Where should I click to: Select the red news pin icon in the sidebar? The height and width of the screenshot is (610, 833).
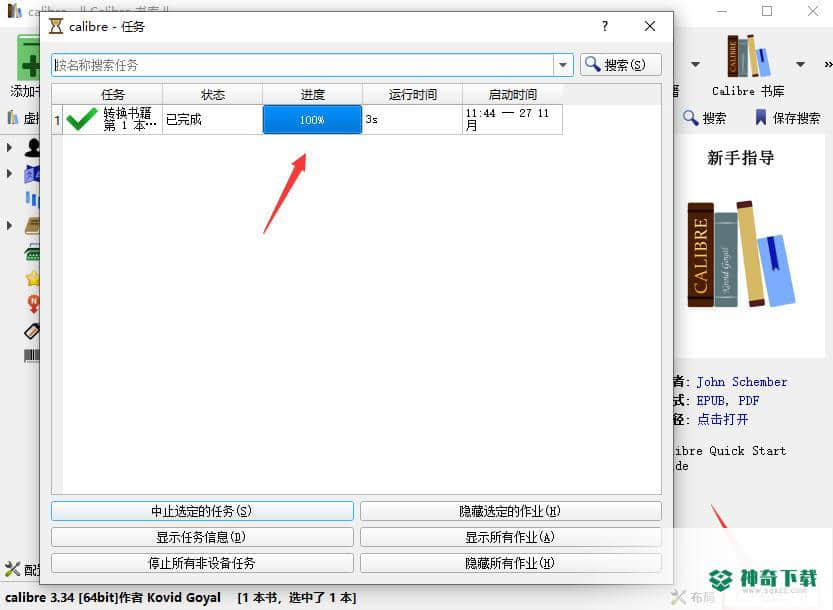click(x=33, y=304)
